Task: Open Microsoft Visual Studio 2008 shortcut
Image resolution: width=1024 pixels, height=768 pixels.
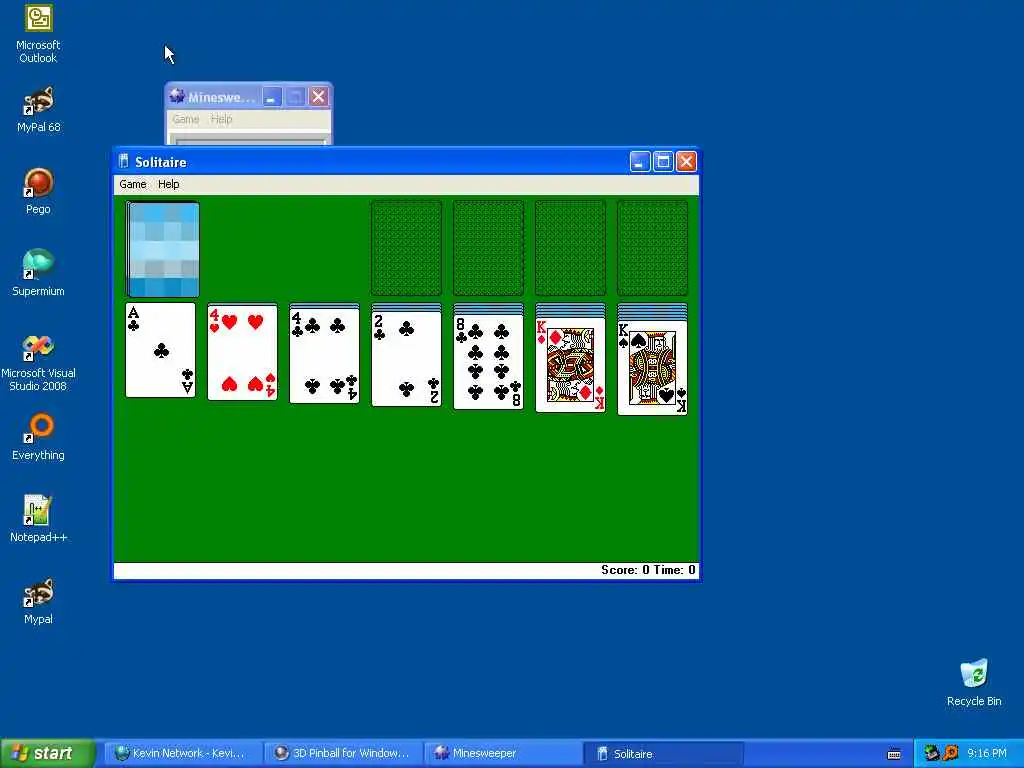Action: tap(38, 362)
